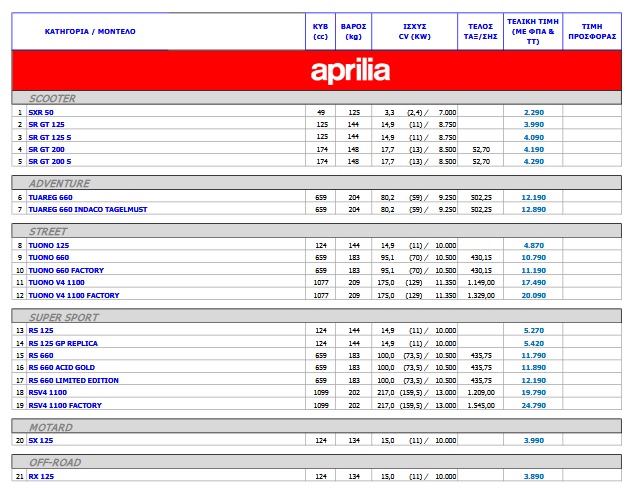Click the 49 cc value of SXR 50
Screen dimensions: 636x488
[321, 112]
